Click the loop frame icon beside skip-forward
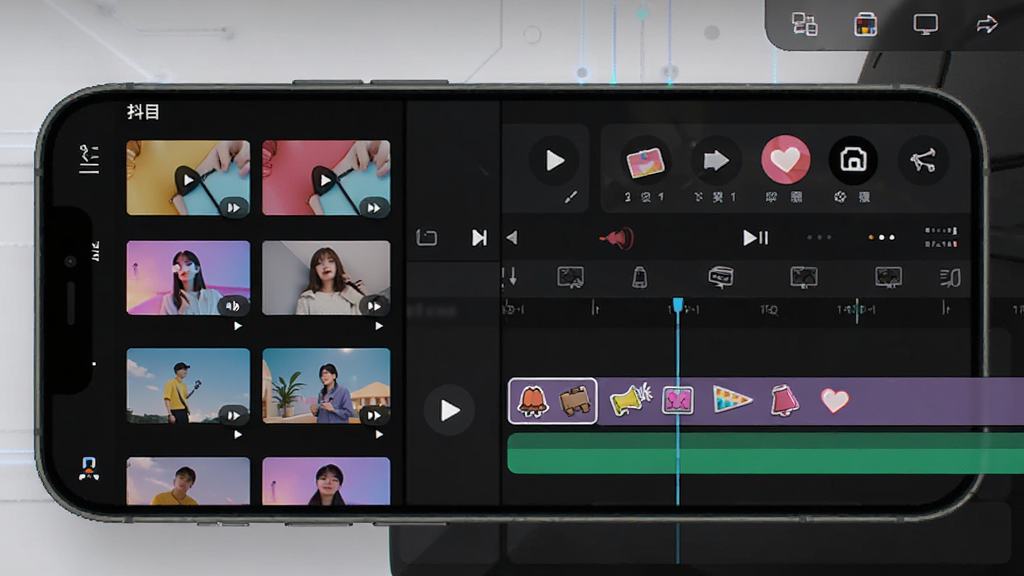Viewport: 1024px width, 576px height. [x=426, y=238]
